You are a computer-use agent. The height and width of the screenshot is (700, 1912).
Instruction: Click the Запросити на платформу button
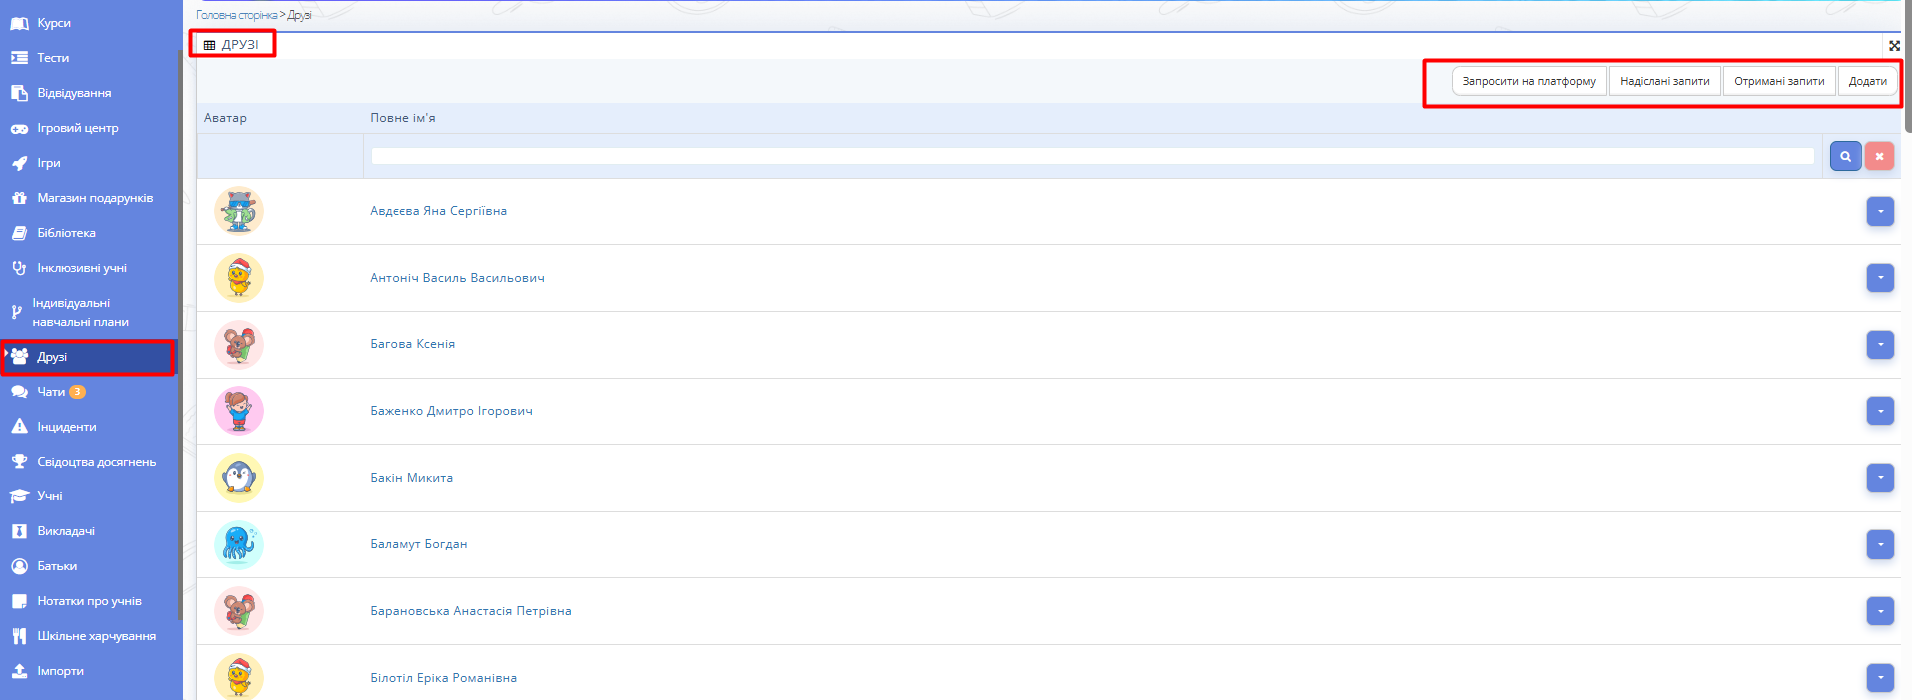coord(1529,81)
